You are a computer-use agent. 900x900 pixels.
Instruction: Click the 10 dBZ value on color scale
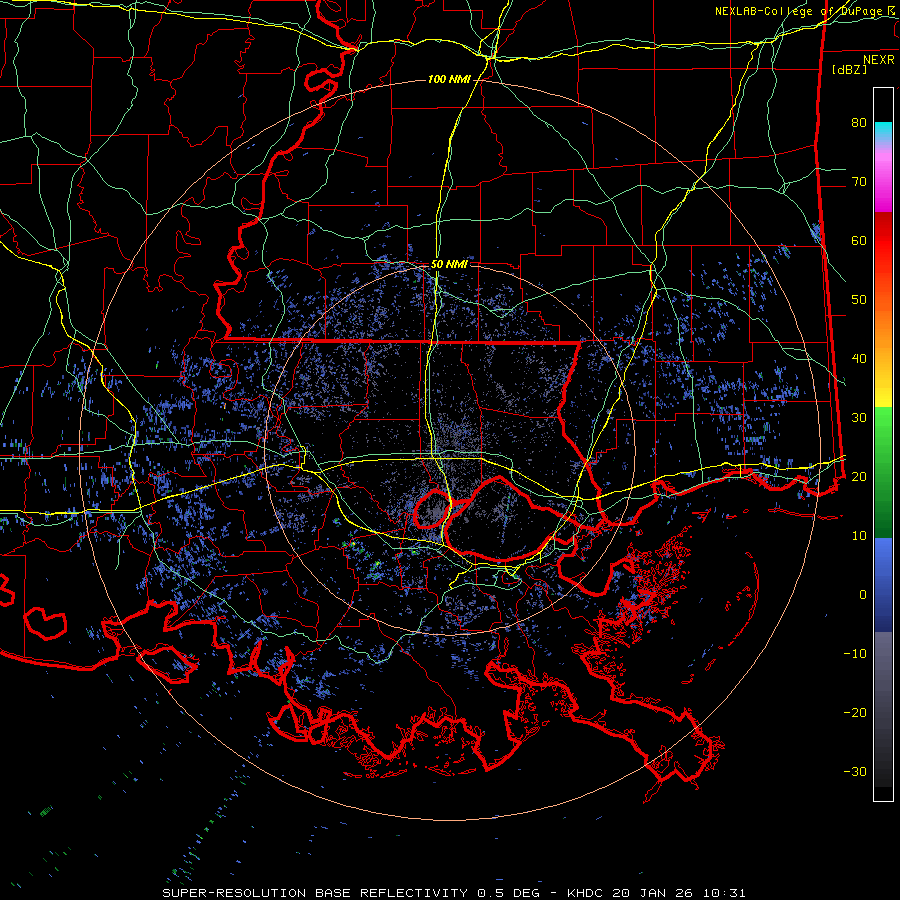point(859,536)
